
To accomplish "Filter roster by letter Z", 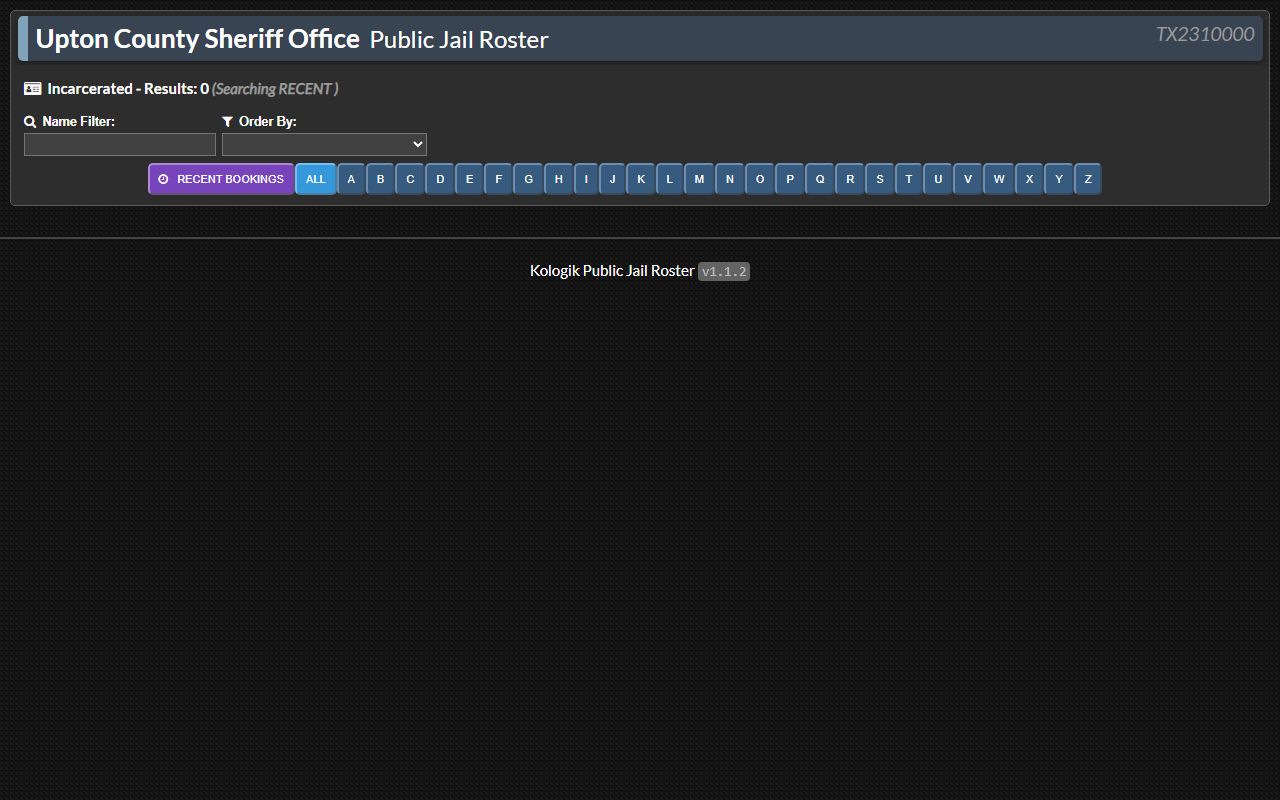I will click(1088, 179).
